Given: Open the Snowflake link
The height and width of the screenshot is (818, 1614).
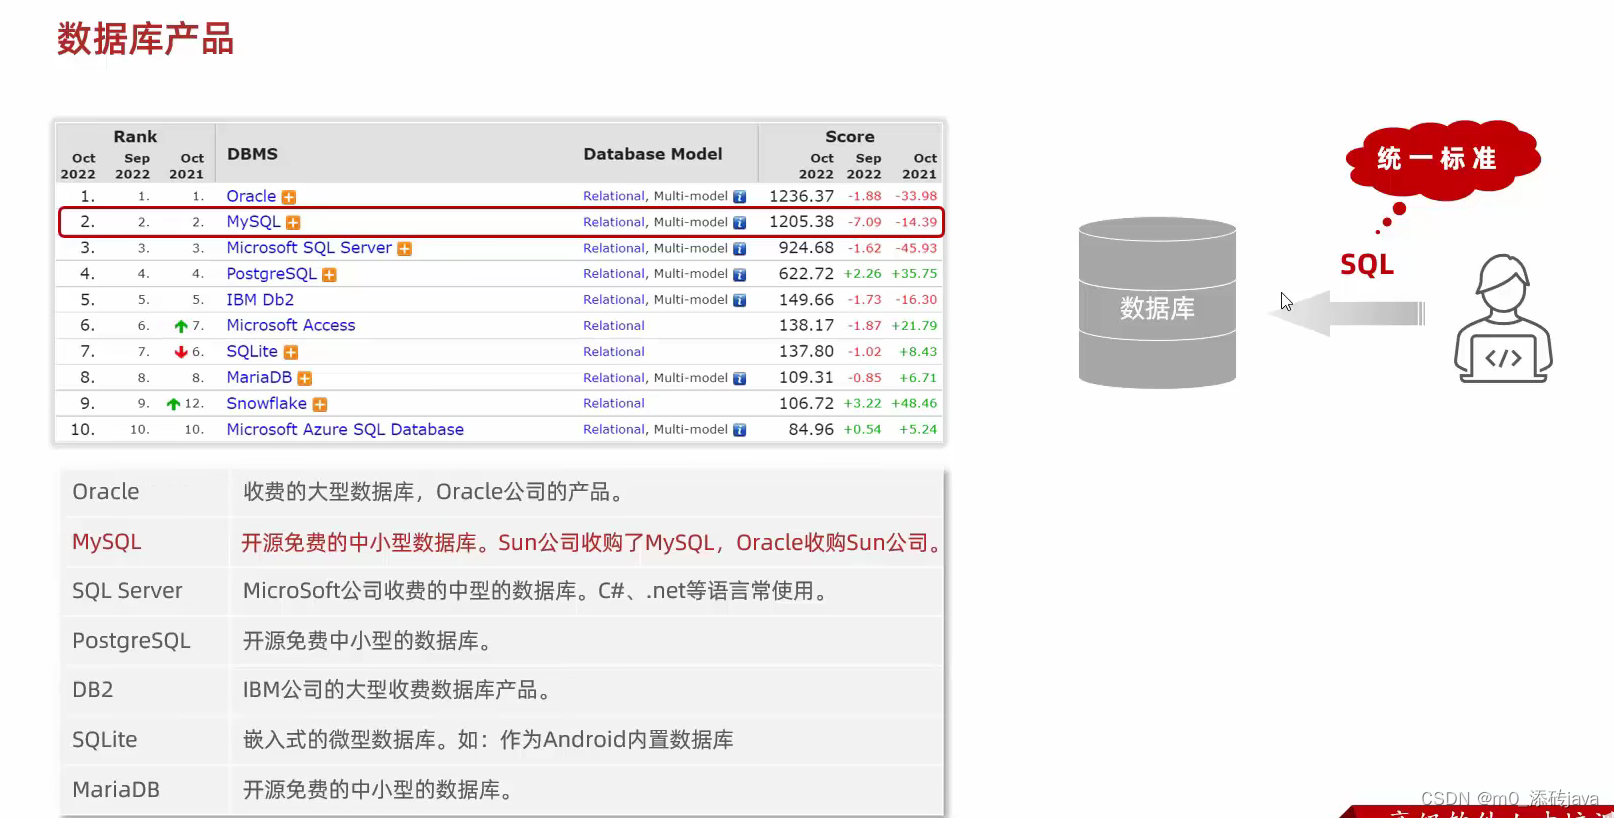Looking at the screenshot, I should (x=266, y=403).
